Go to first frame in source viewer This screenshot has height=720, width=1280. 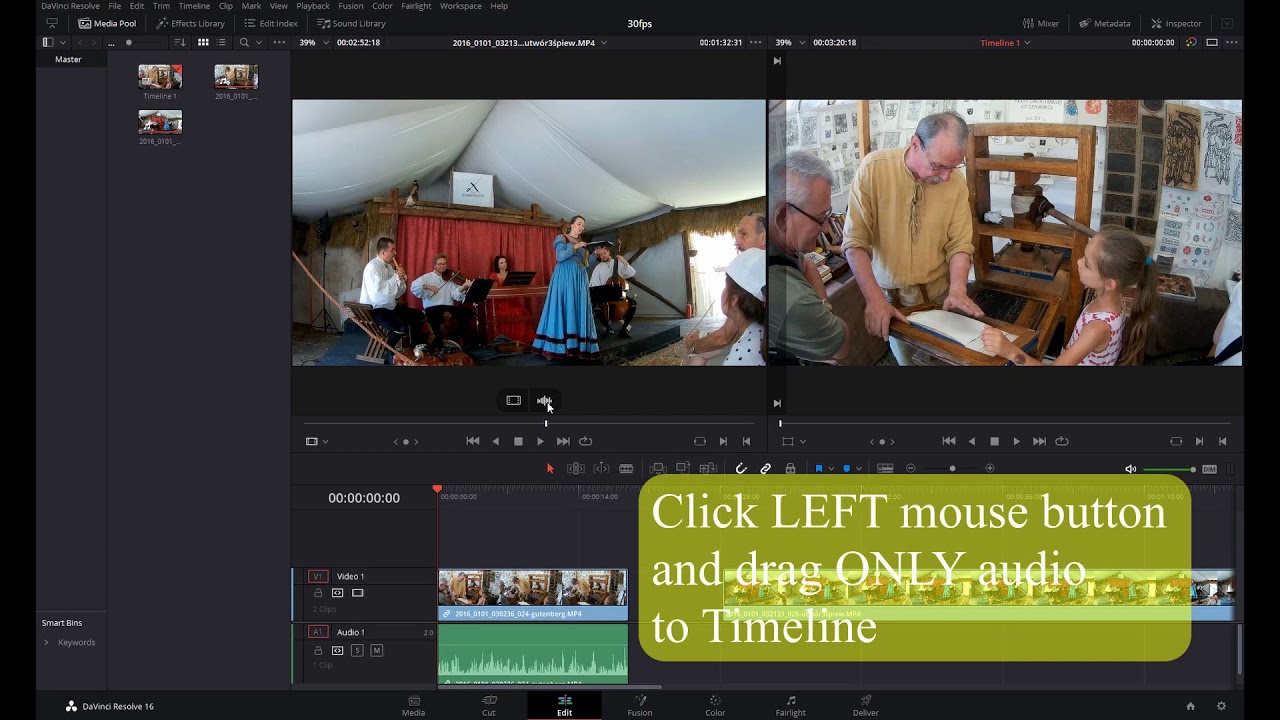(x=472, y=441)
